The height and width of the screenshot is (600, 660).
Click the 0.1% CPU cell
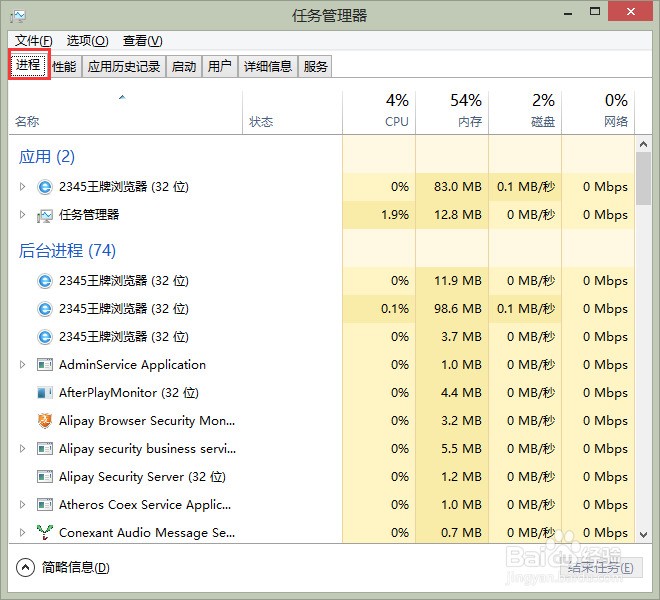click(379, 309)
